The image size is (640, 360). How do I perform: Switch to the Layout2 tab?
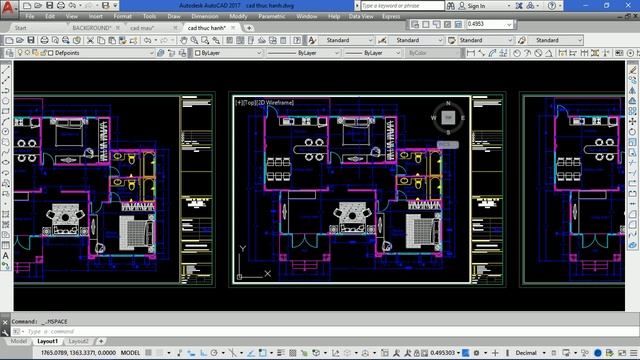(x=78, y=341)
